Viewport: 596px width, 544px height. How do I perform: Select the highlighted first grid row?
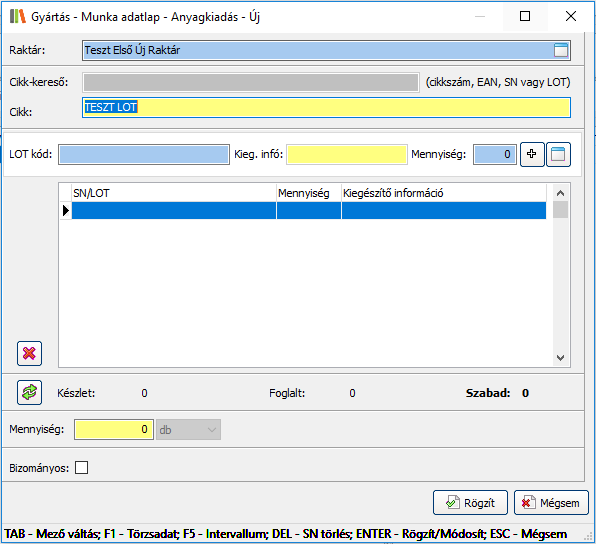pyautogui.click(x=309, y=210)
